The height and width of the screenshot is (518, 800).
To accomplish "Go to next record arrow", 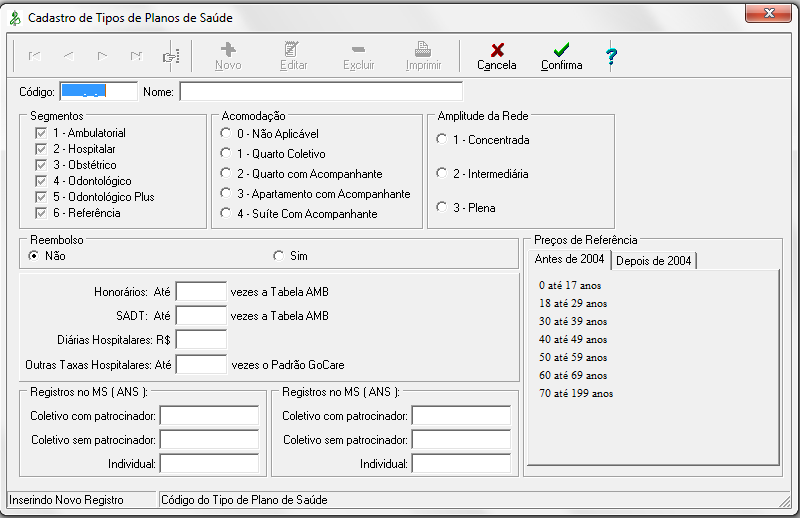I will coord(103,56).
